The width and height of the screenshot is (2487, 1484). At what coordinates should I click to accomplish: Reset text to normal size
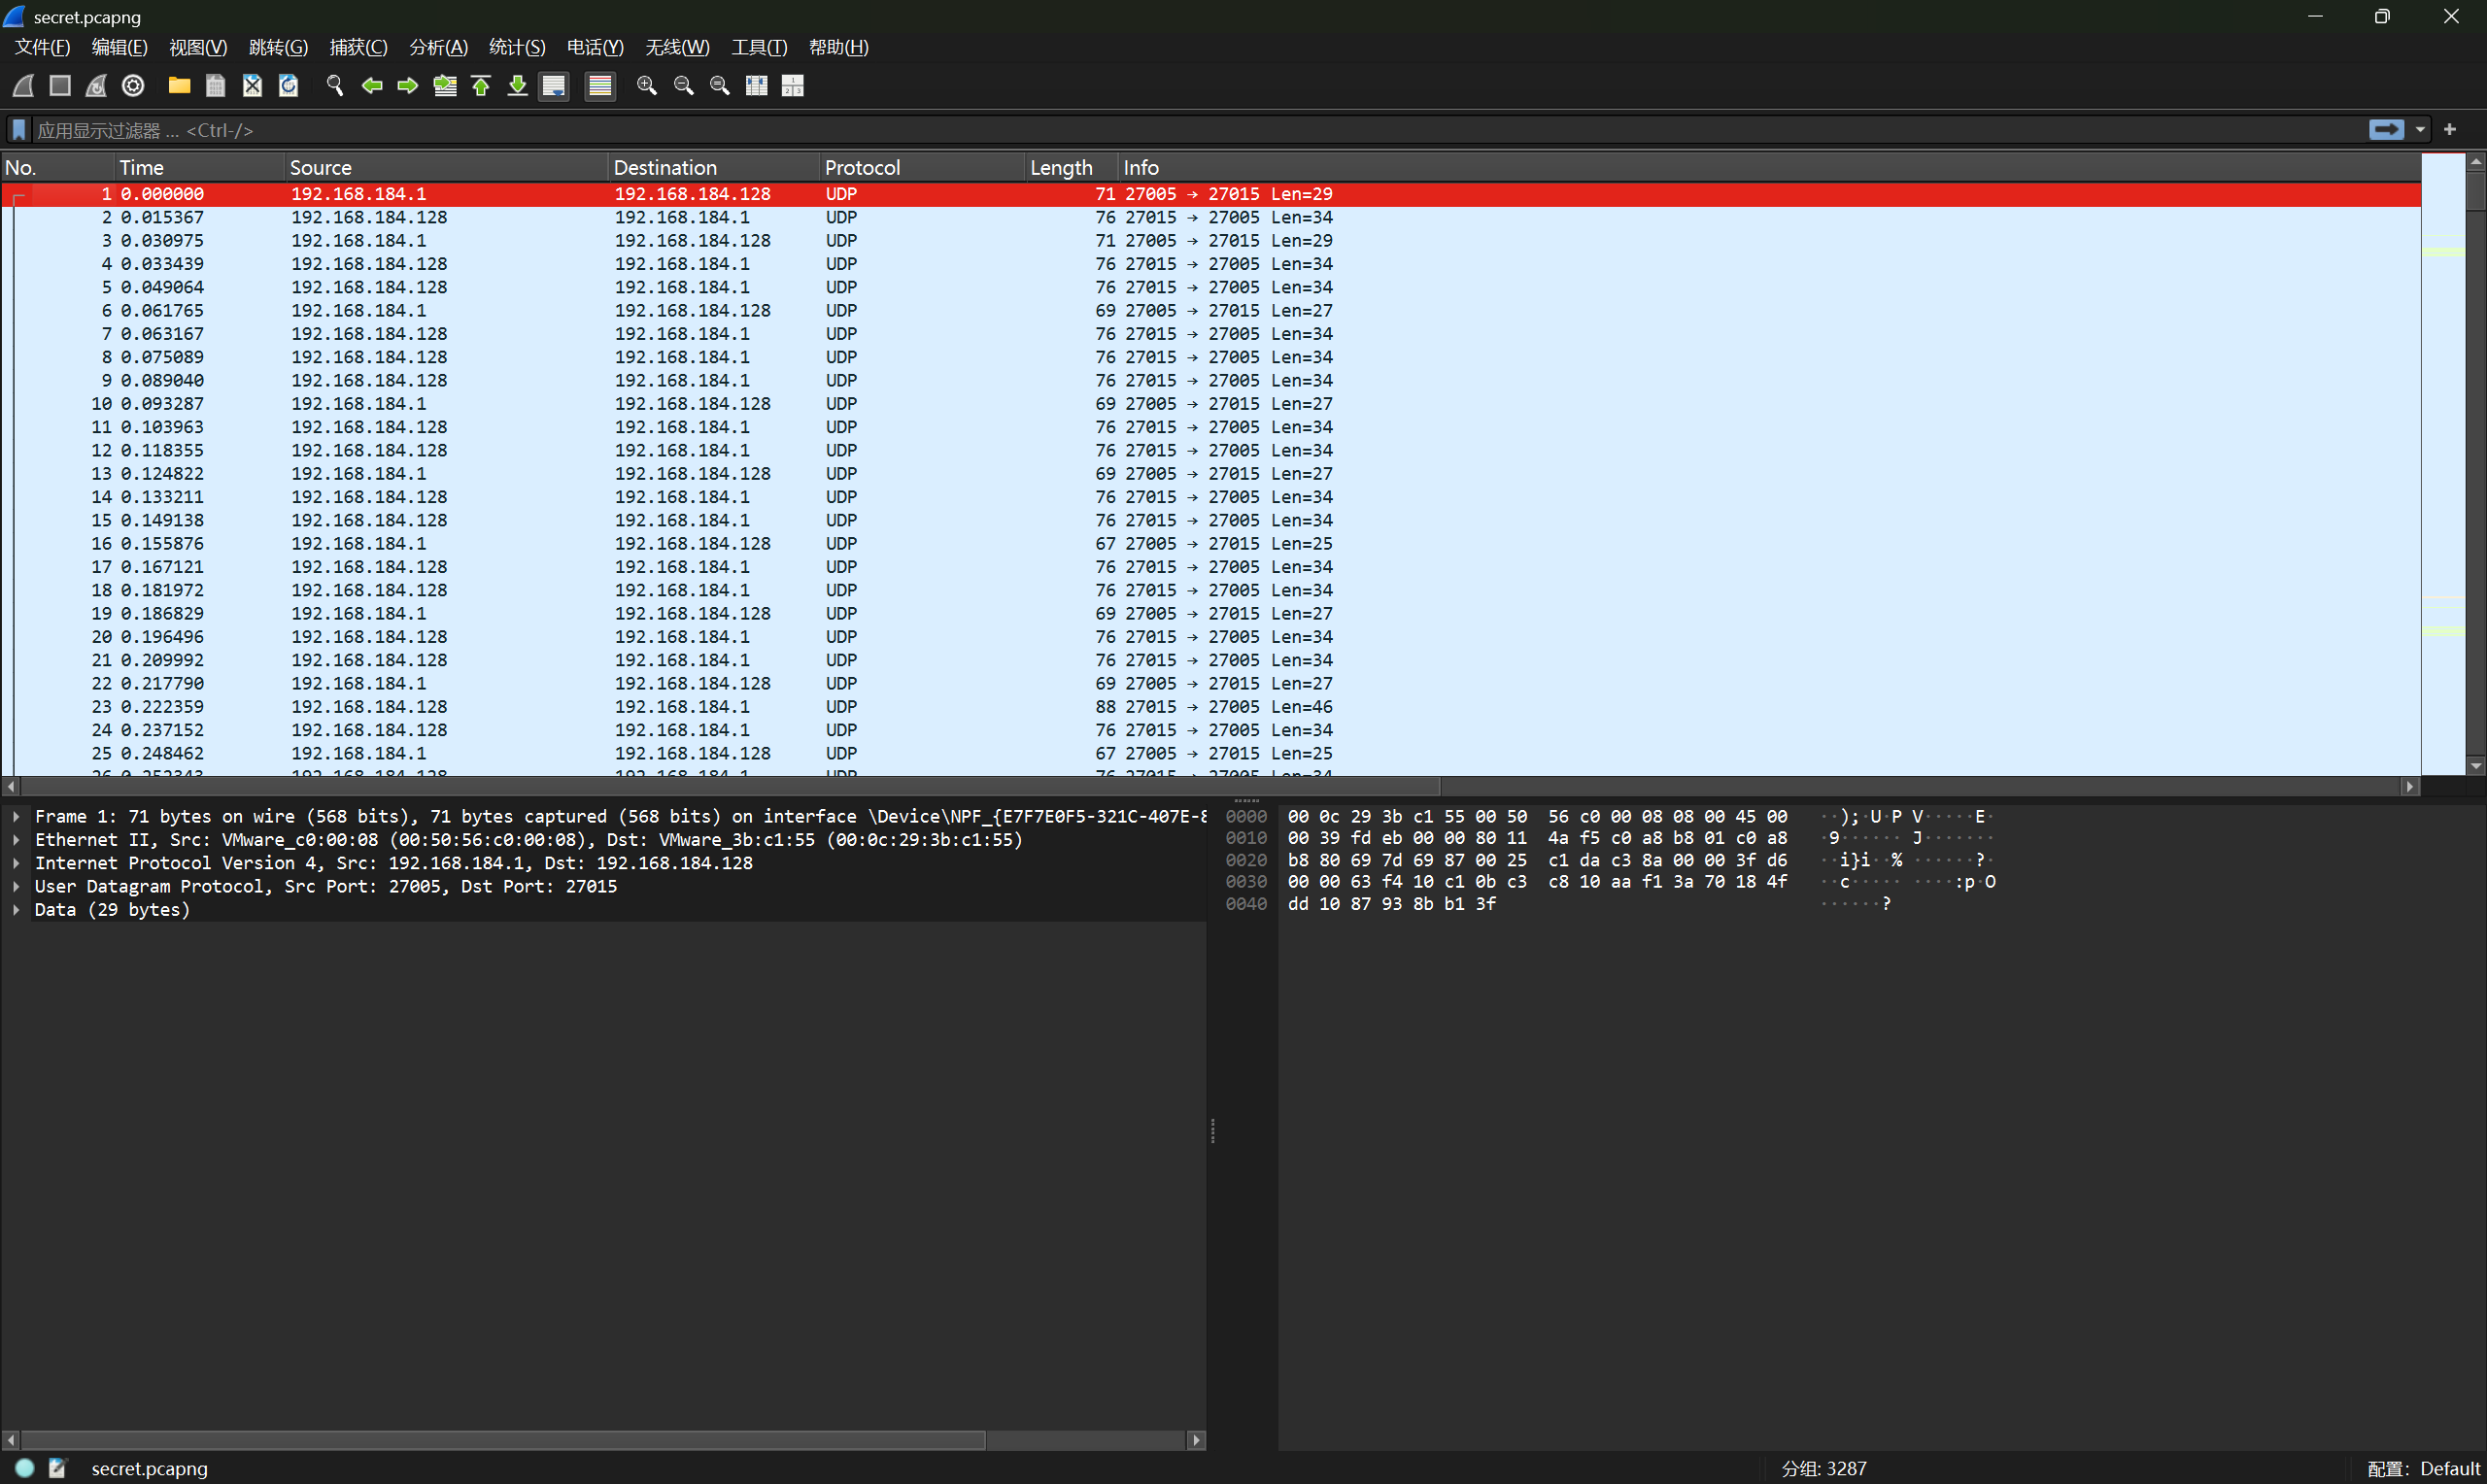pyautogui.click(x=720, y=86)
